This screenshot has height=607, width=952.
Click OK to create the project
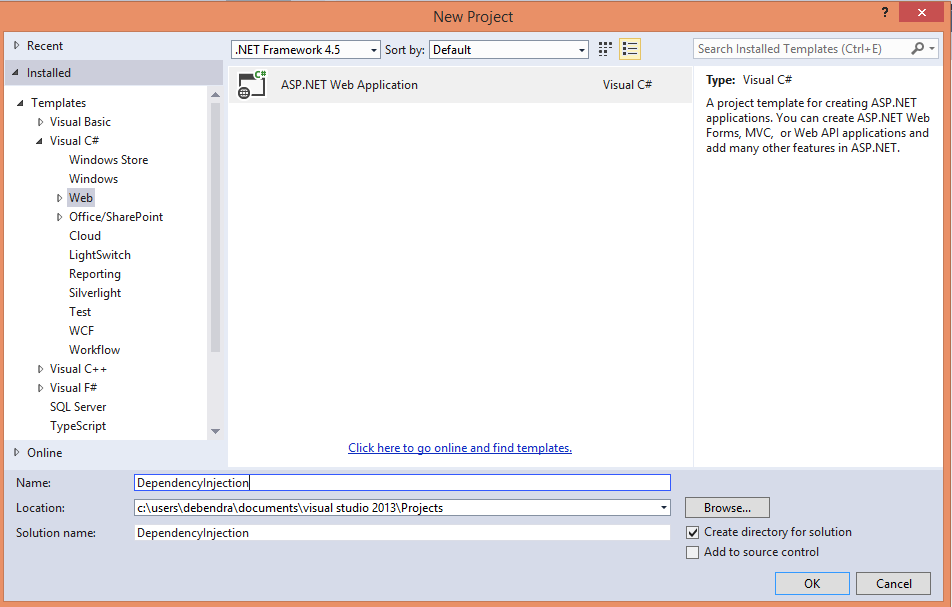812,583
